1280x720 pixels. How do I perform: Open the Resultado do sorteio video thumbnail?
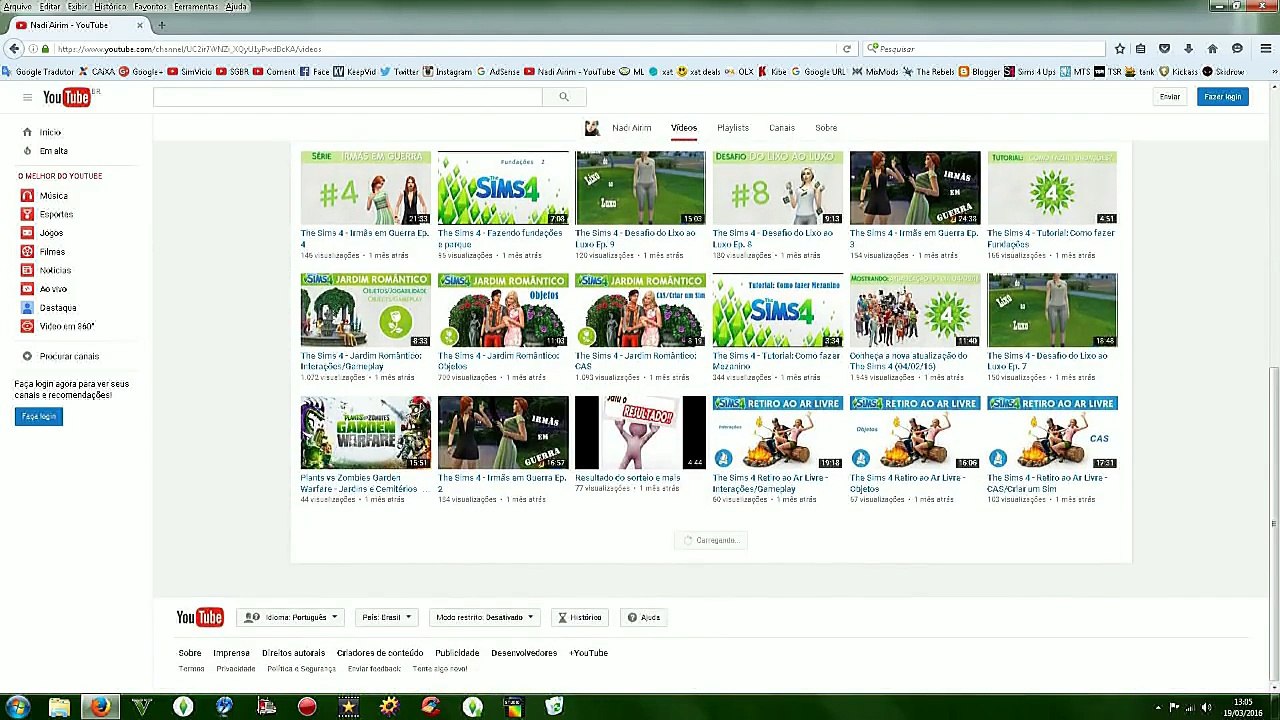pos(640,433)
